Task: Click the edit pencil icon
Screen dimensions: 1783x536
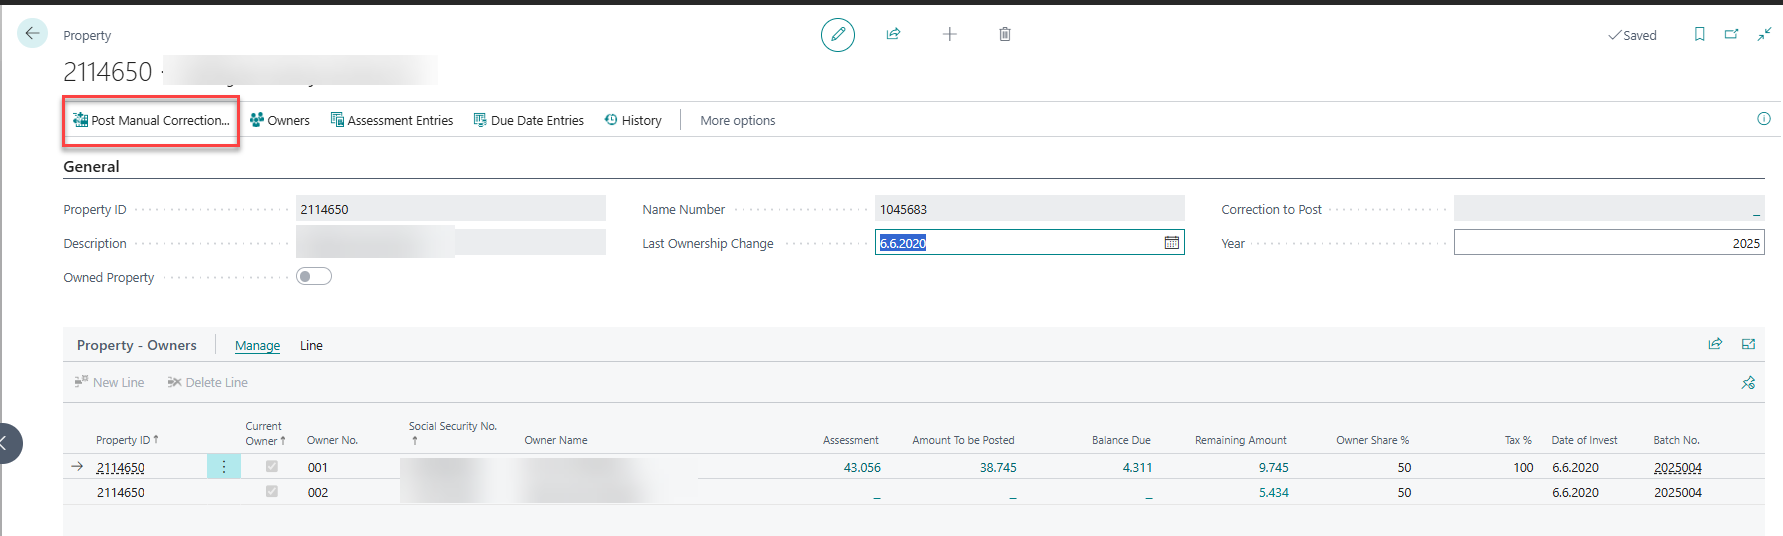Action: pos(838,34)
